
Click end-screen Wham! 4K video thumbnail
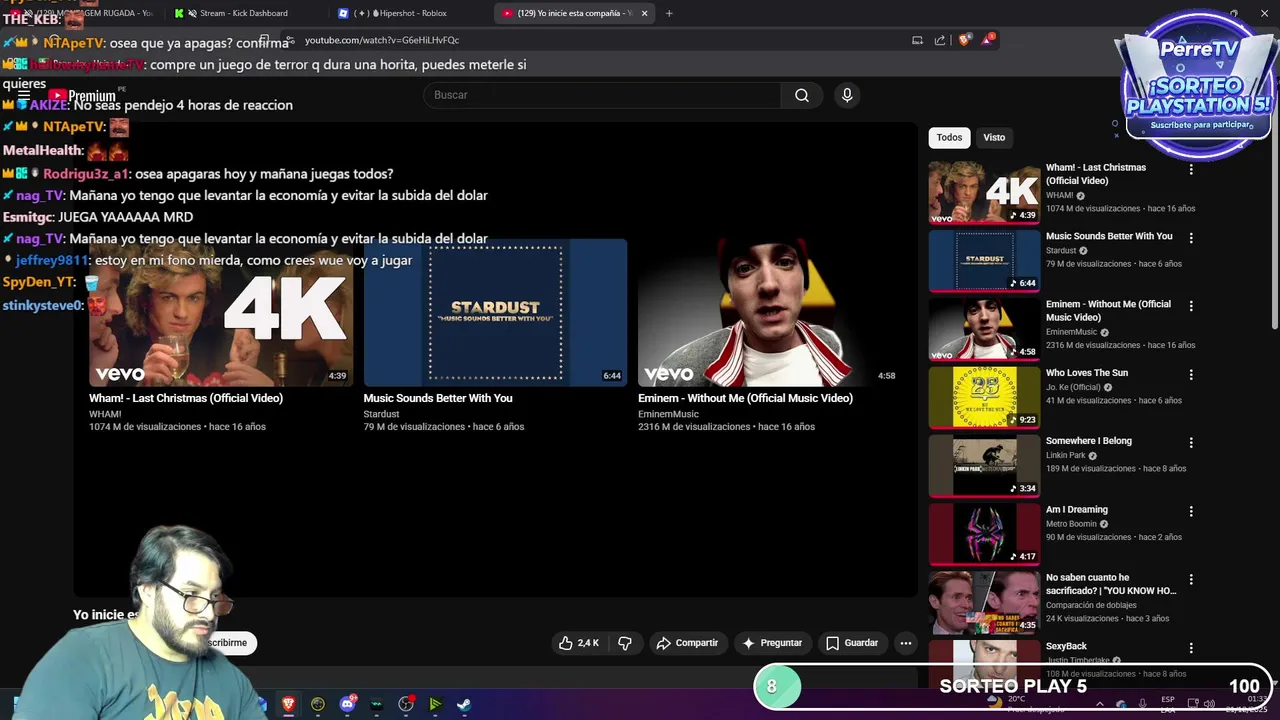(x=221, y=312)
